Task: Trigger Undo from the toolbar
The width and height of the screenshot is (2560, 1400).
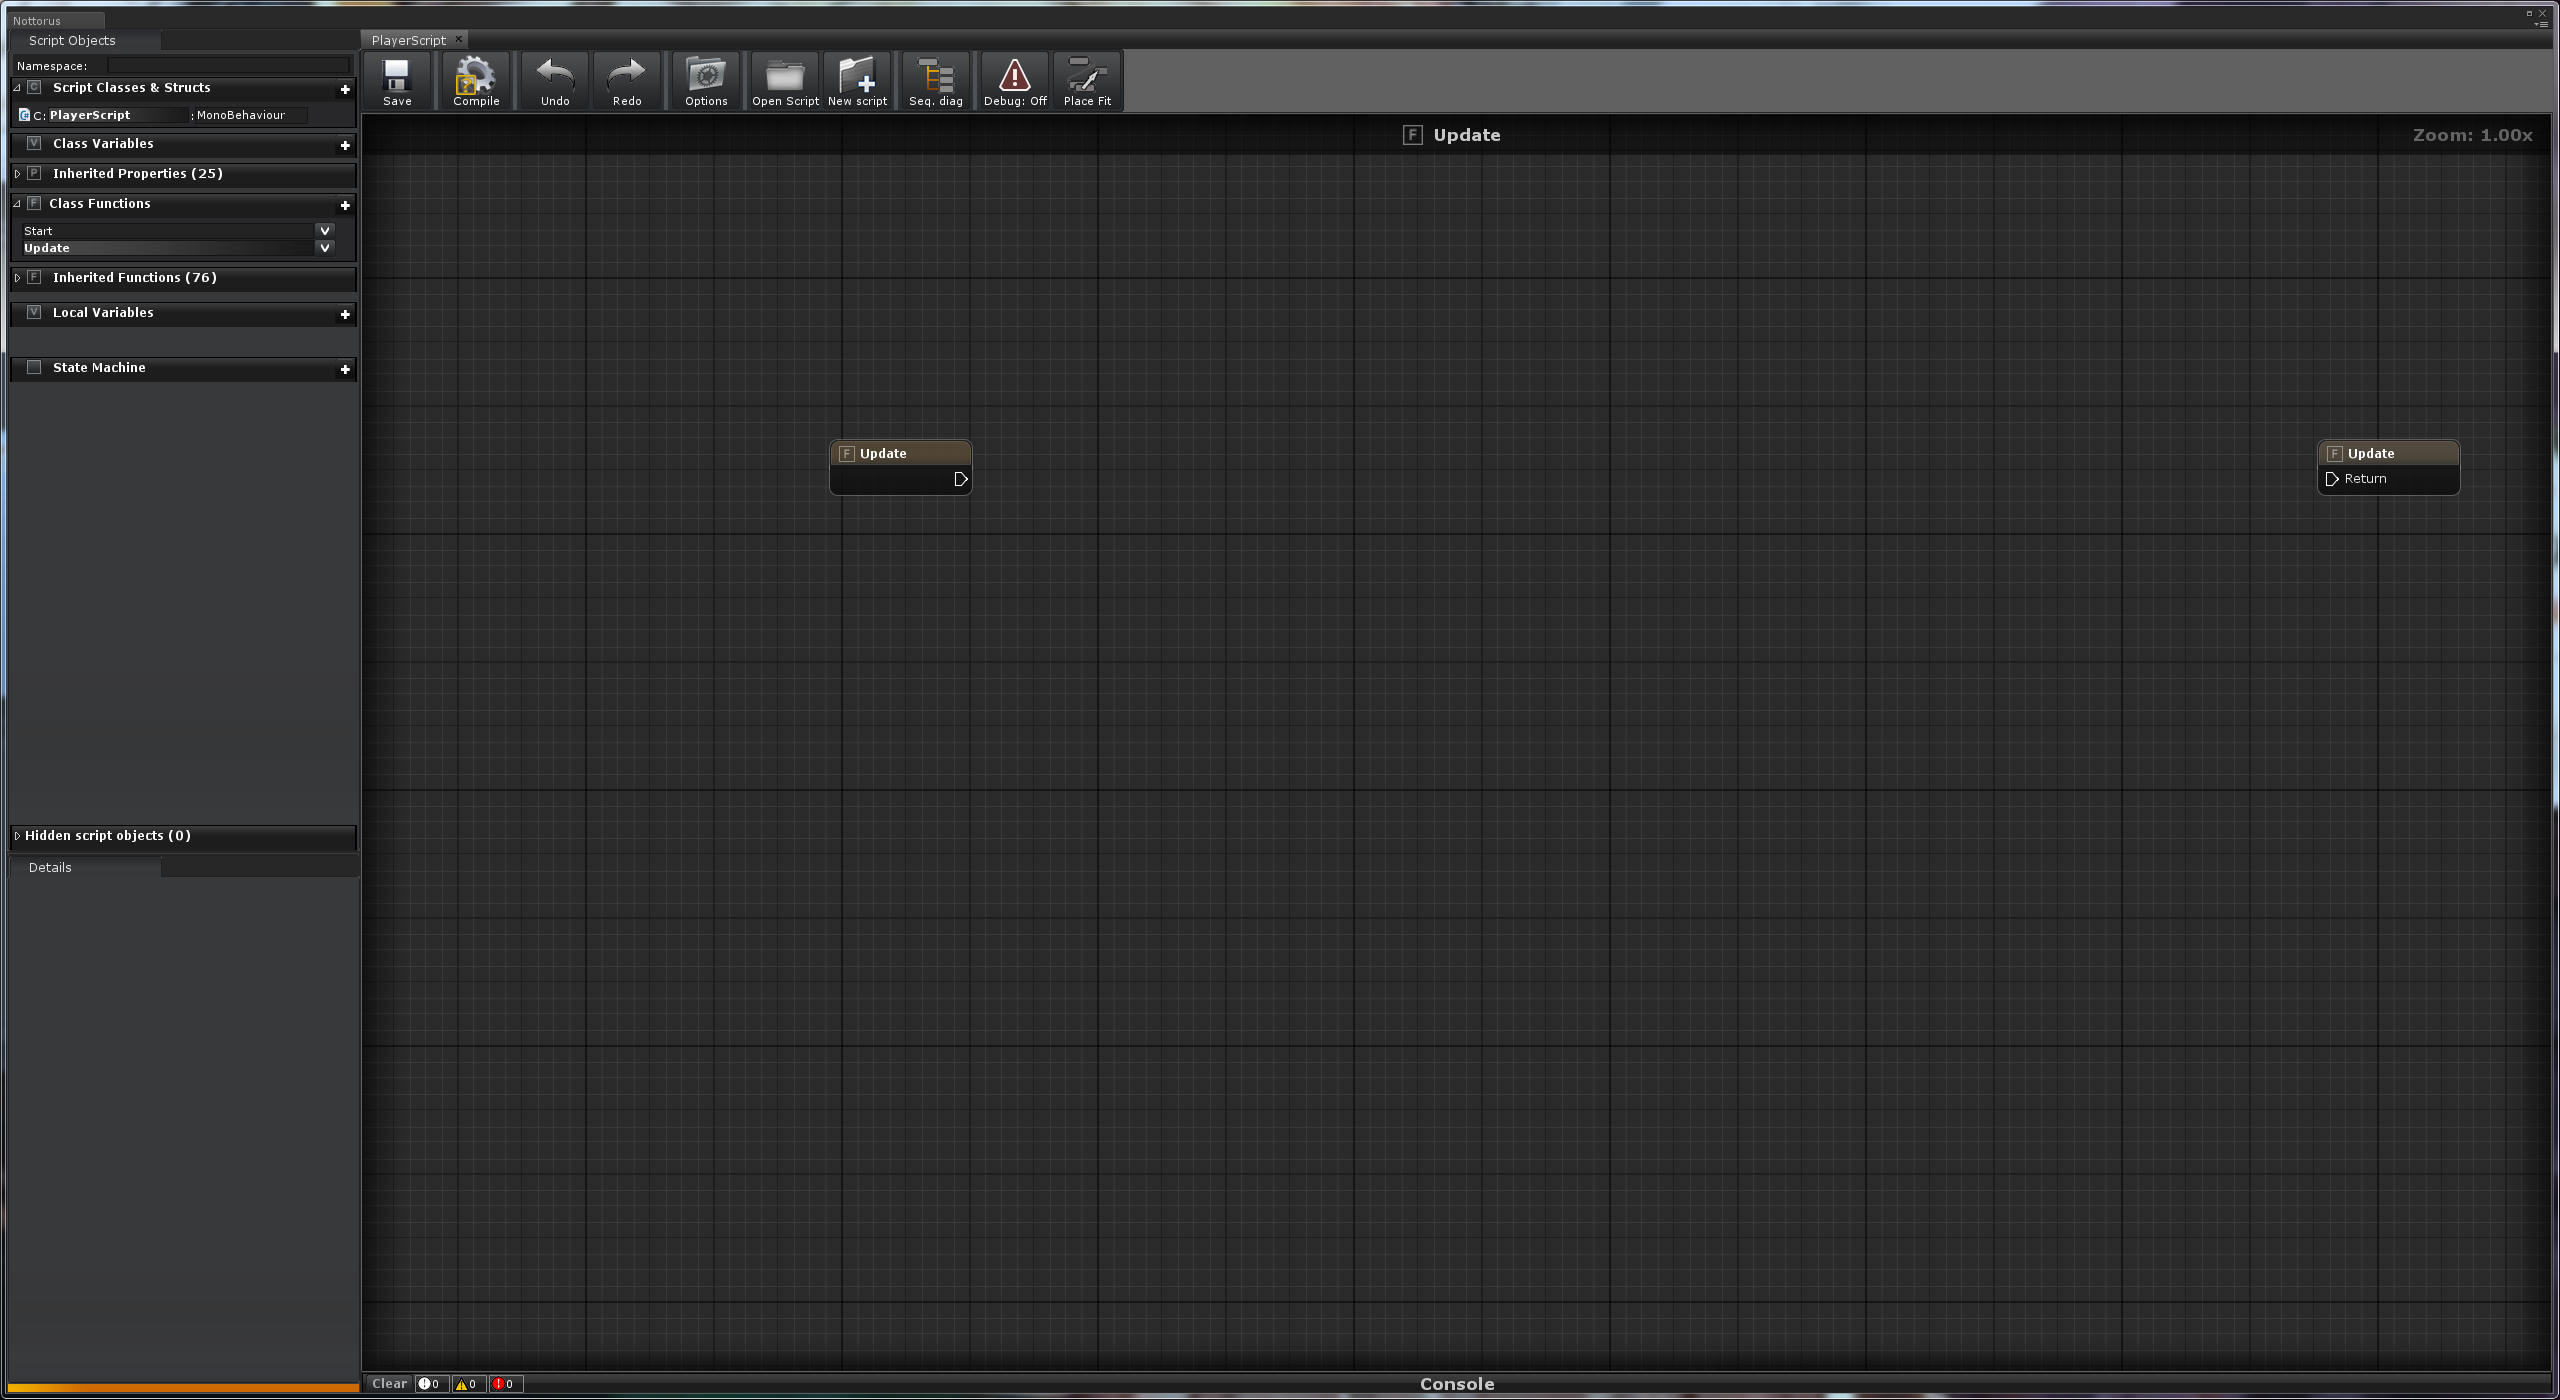Action: coord(553,80)
